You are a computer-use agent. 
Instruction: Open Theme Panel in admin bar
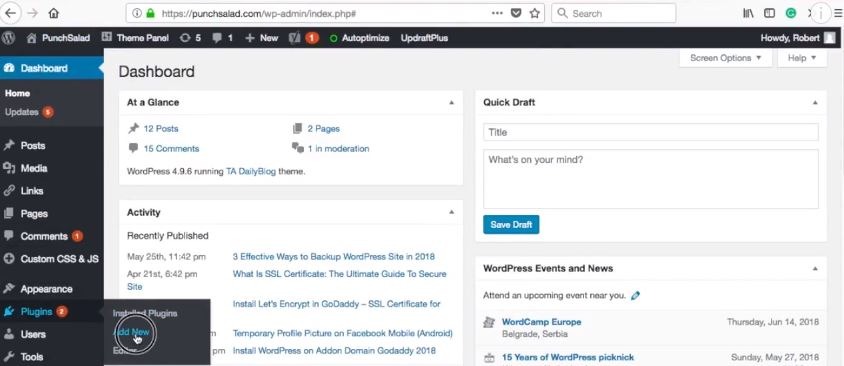[x=135, y=38]
